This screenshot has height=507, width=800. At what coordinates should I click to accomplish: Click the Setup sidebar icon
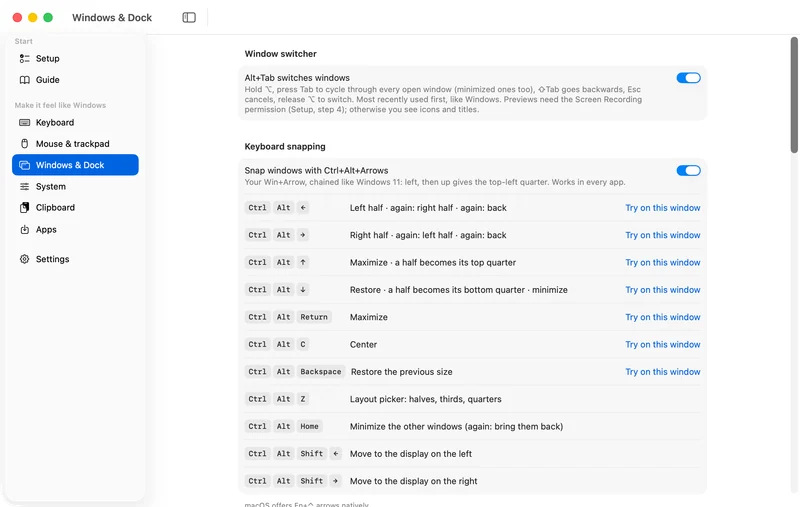[24, 59]
